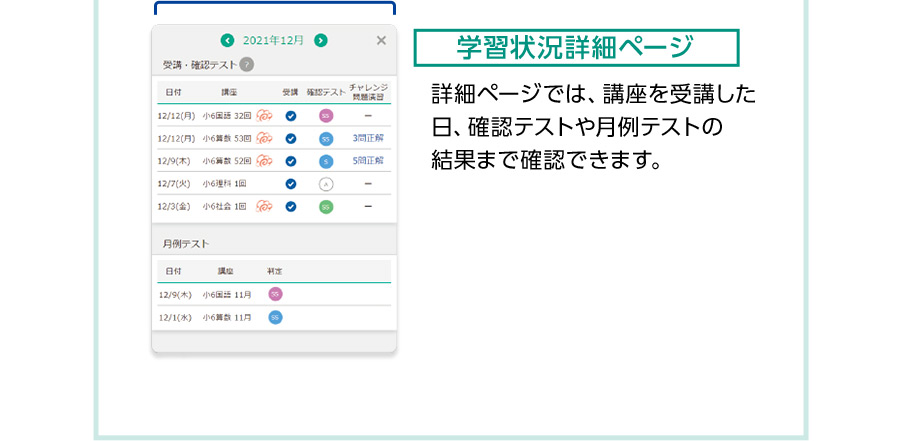
Task: Click the stamp icon on the 小6社会 1回 row
Action: (x=264, y=206)
